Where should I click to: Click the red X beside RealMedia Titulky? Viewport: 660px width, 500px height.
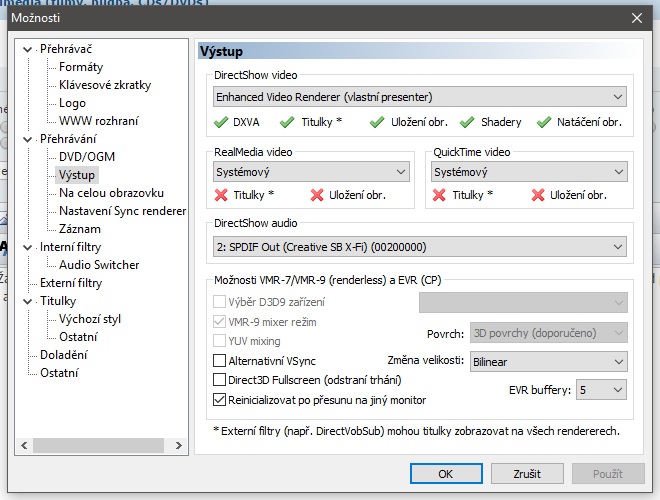point(221,195)
